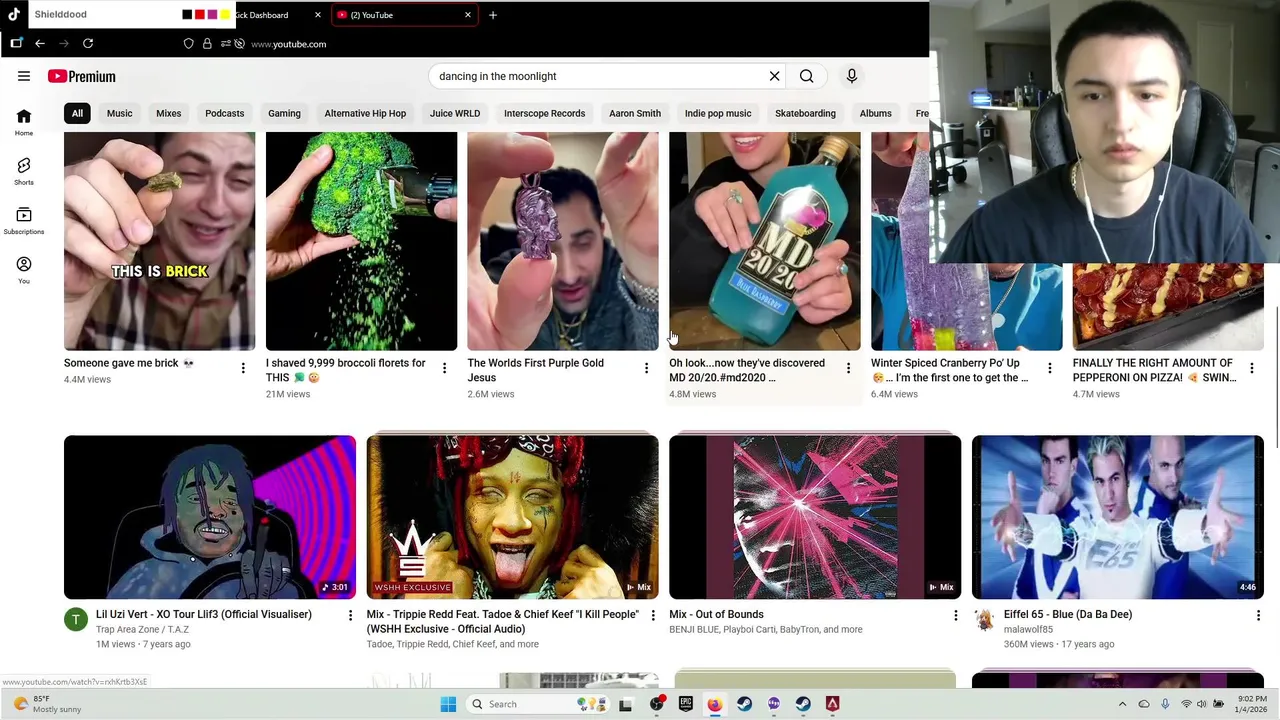Select the Skateboarding chip

[x=805, y=113]
